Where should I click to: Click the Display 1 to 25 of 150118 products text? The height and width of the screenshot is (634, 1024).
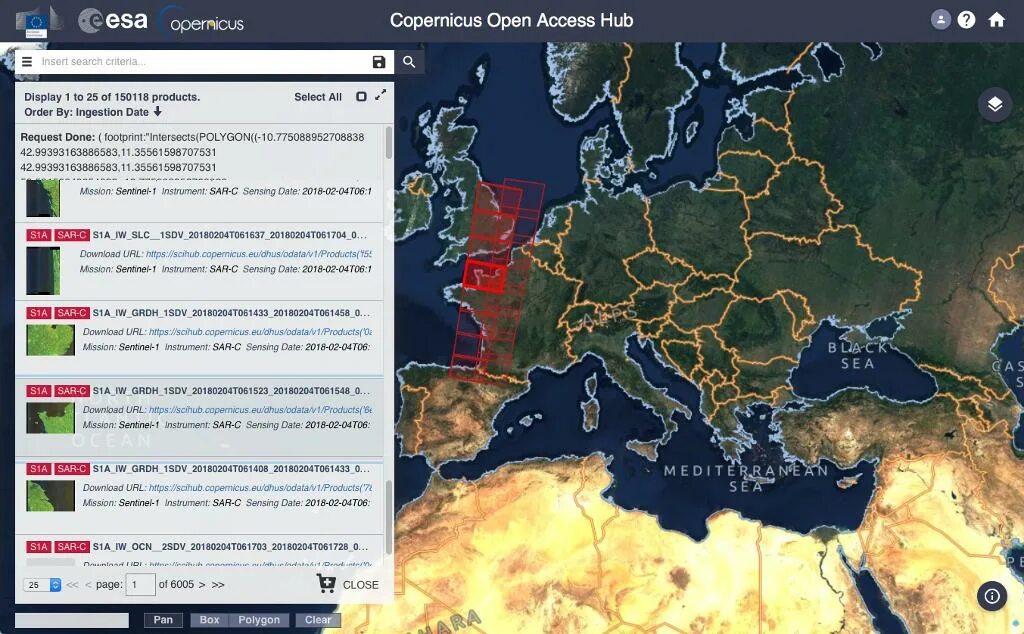(x=112, y=97)
